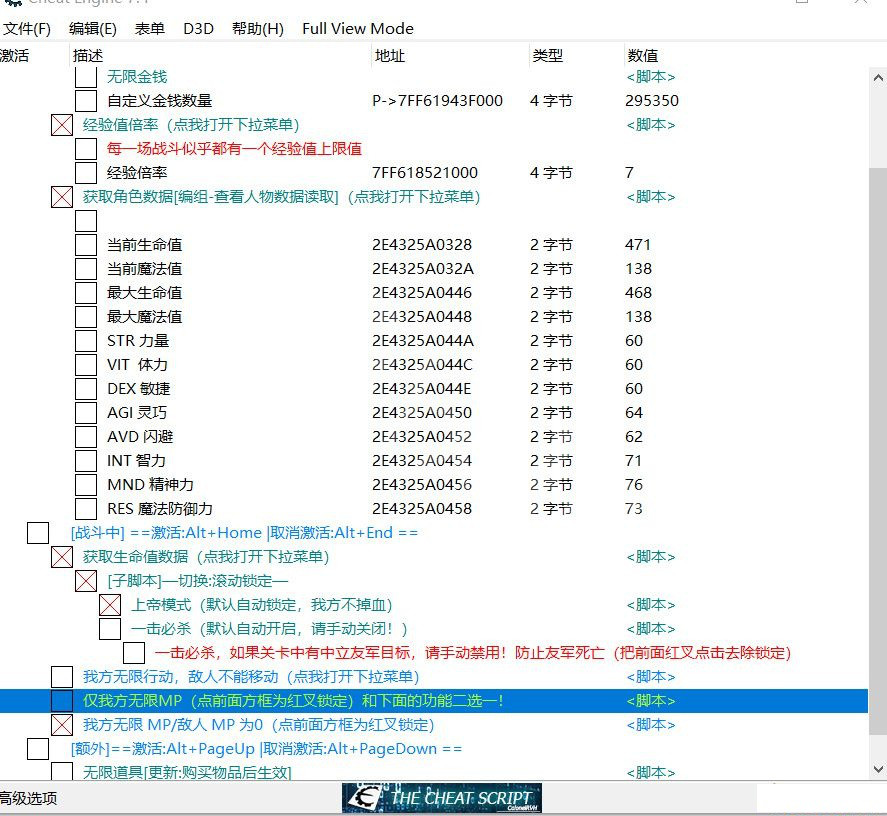Disable the 上帝模式 god mode checkbox
The width and height of the screenshot is (887, 816).
tap(110, 605)
